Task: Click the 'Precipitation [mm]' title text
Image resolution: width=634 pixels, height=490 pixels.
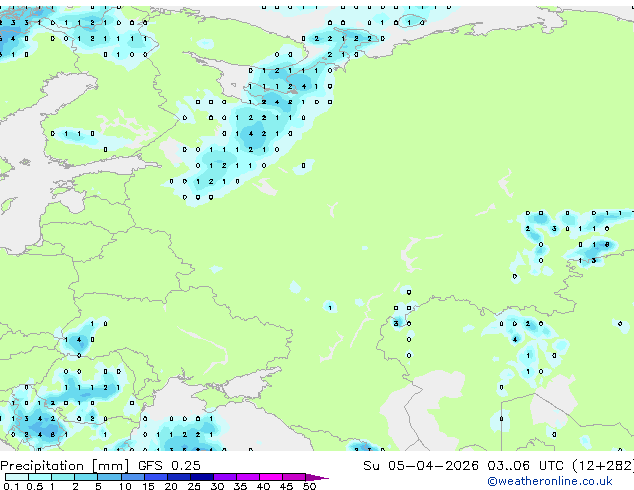Action: pyautogui.click(x=65, y=466)
